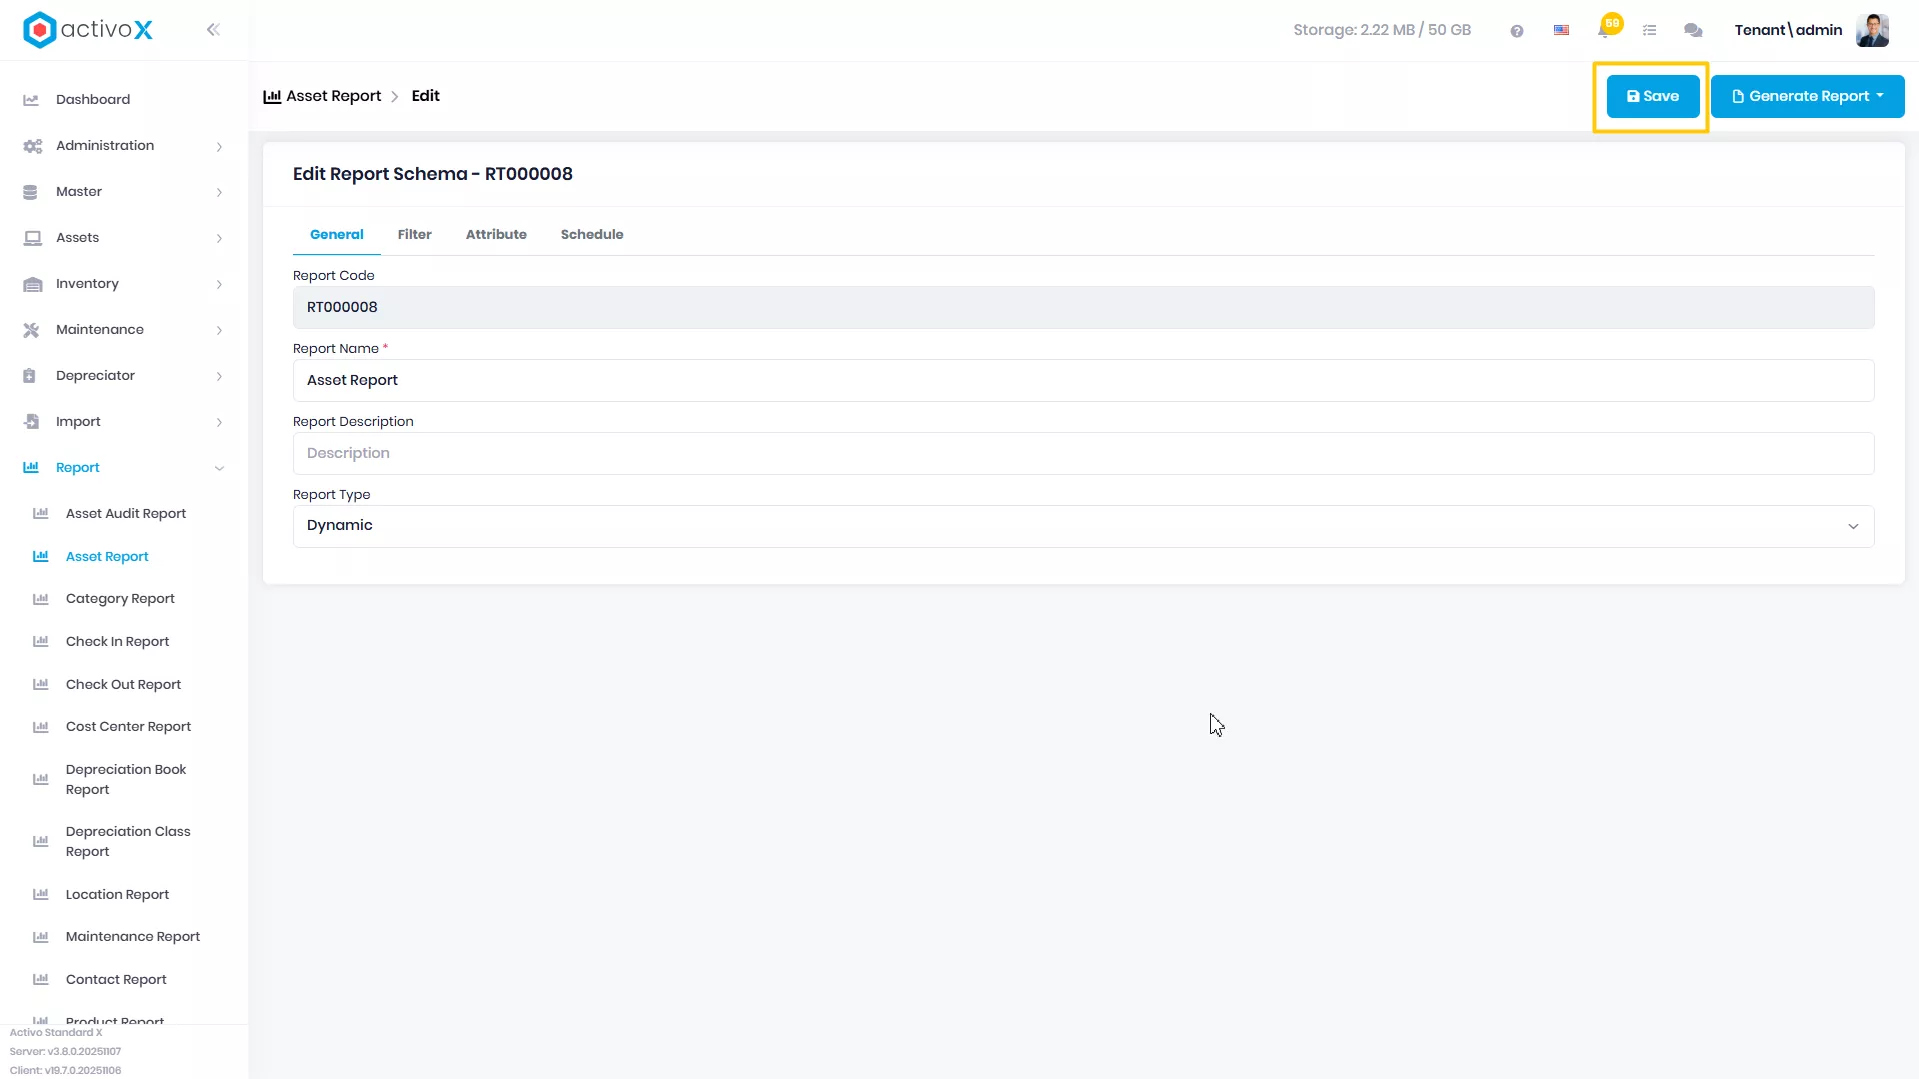1919x1079 pixels.
Task: Click Check In Report sidebar label
Action: tap(117, 642)
